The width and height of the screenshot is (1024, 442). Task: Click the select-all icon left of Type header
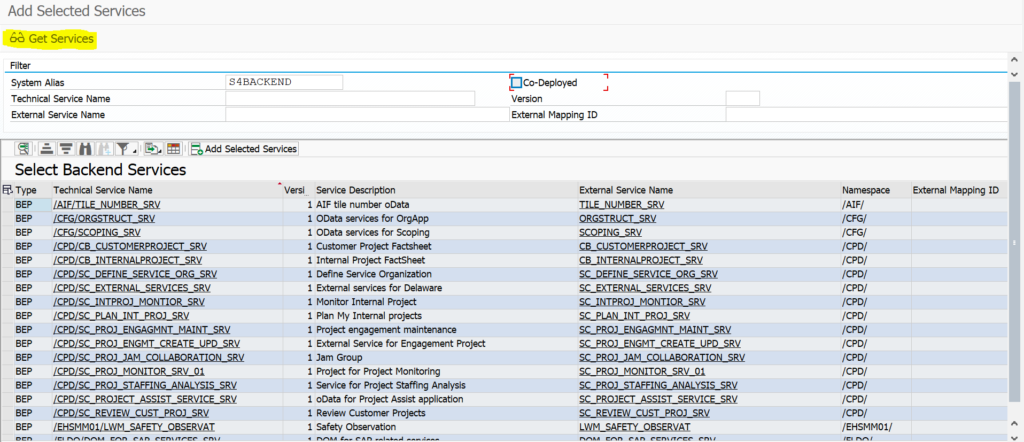tap(7, 190)
